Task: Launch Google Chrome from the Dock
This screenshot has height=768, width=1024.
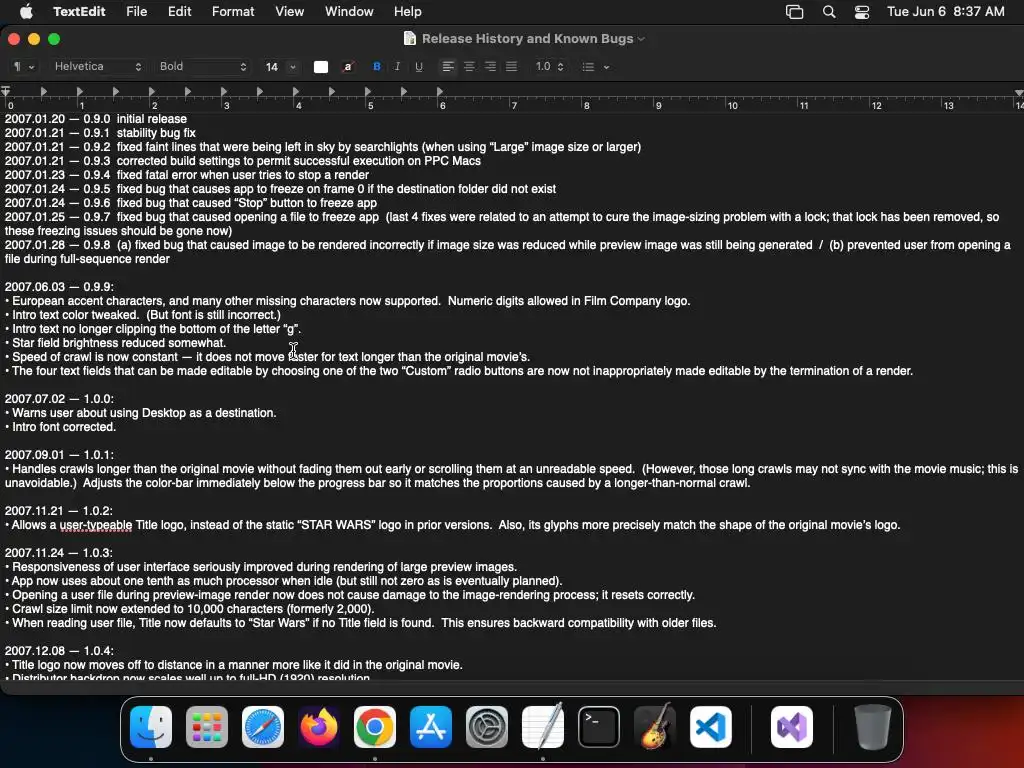Action: (375, 727)
